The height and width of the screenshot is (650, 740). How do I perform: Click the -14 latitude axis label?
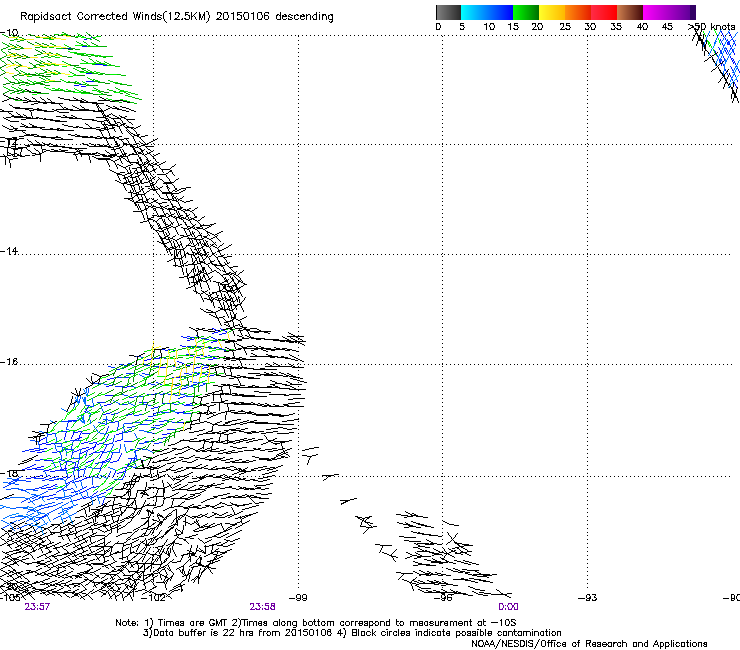tap(9, 251)
